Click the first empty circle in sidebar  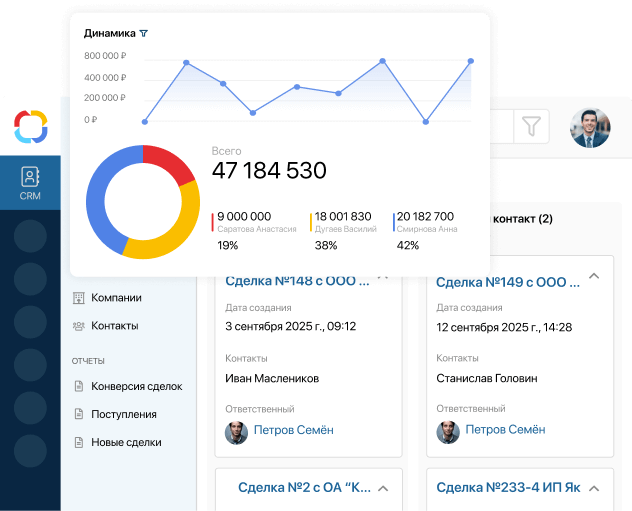click(x=30, y=236)
